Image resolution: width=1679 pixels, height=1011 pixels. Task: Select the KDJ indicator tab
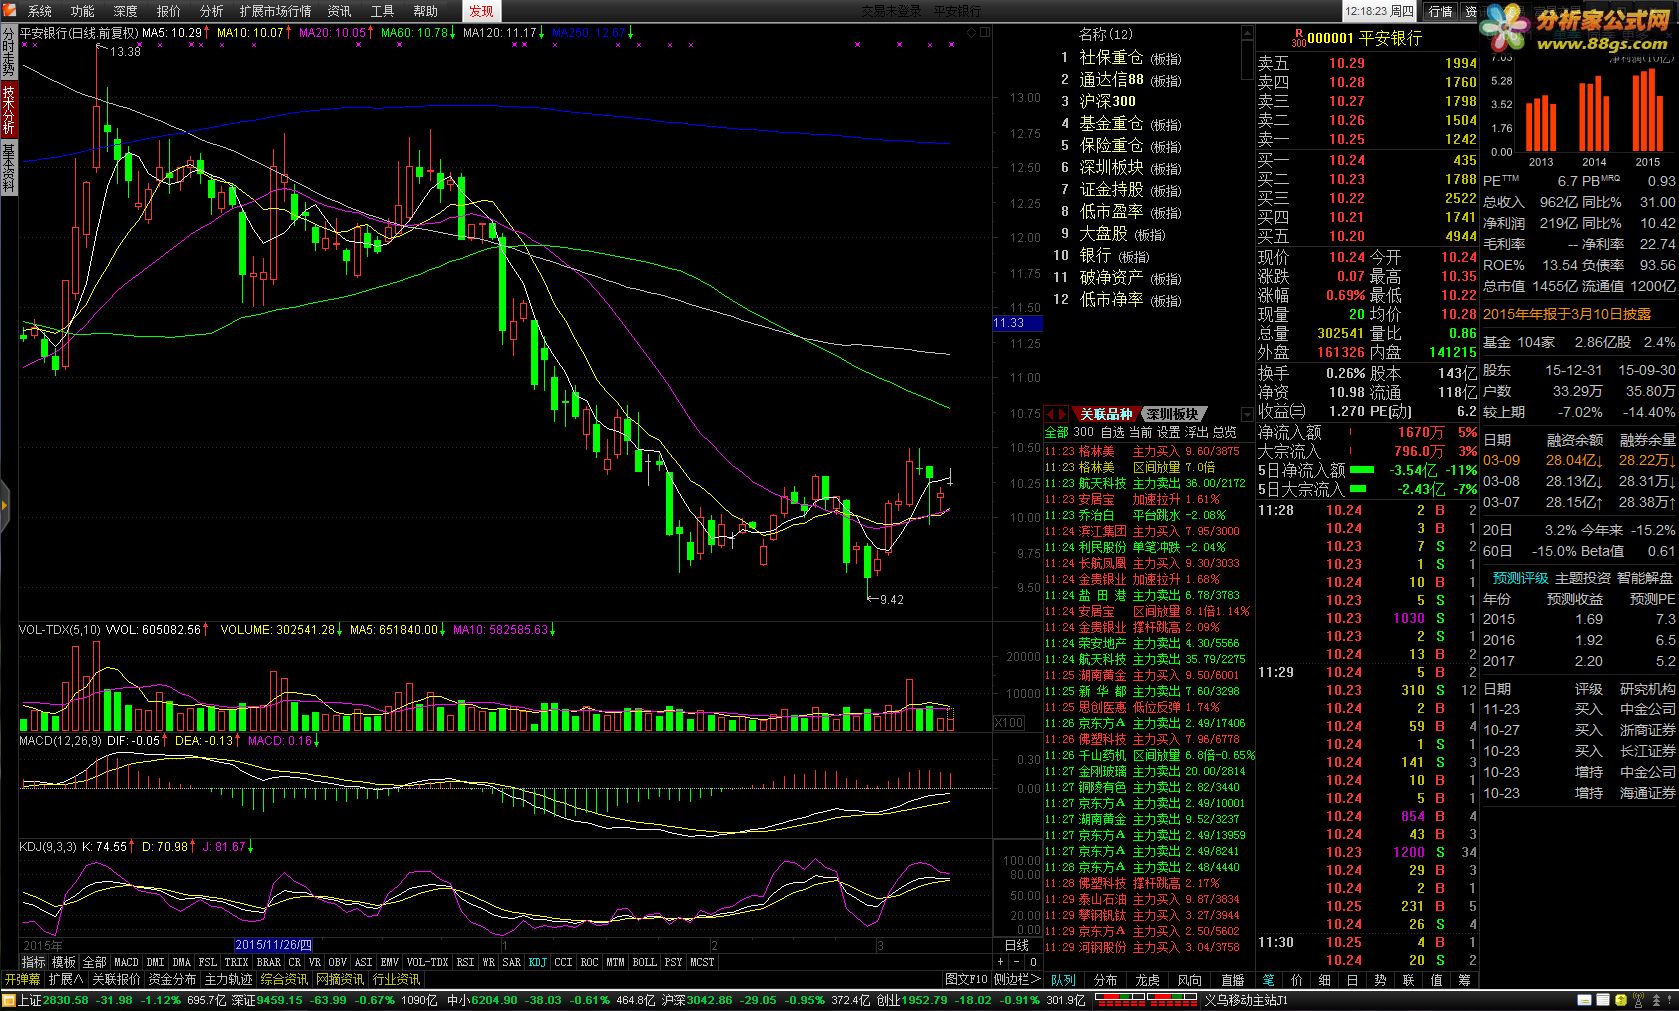tap(538, 962)
